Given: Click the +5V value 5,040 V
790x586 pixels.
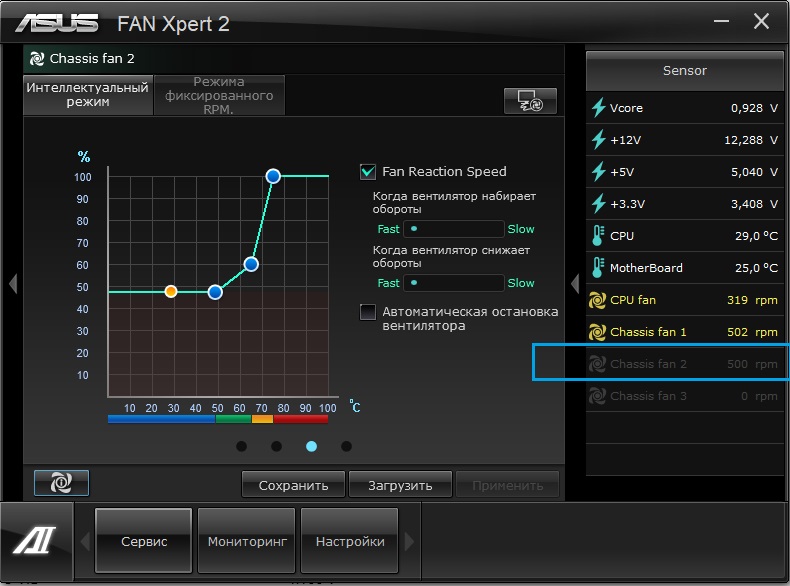Looking at the screenshot, I should click(754, 172).
